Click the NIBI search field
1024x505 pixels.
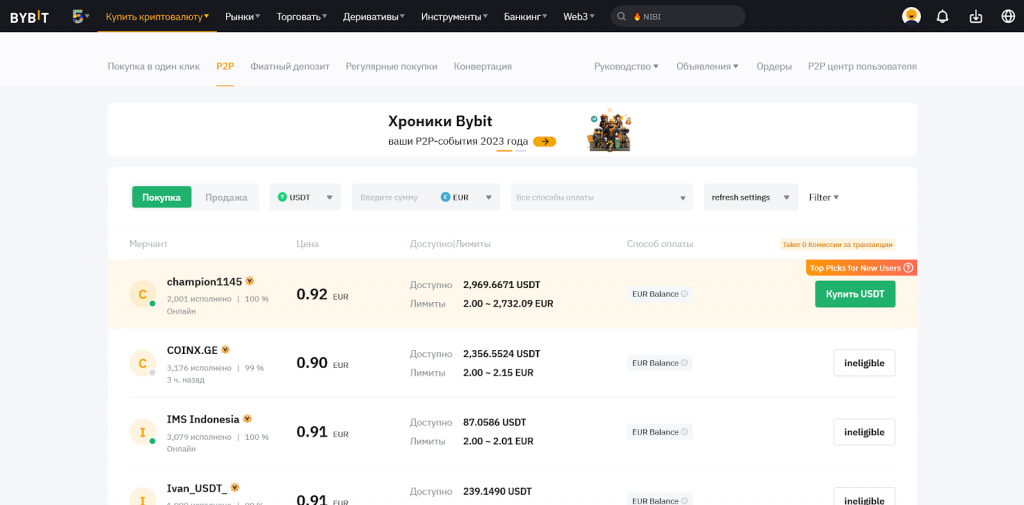tap(678, 16)
